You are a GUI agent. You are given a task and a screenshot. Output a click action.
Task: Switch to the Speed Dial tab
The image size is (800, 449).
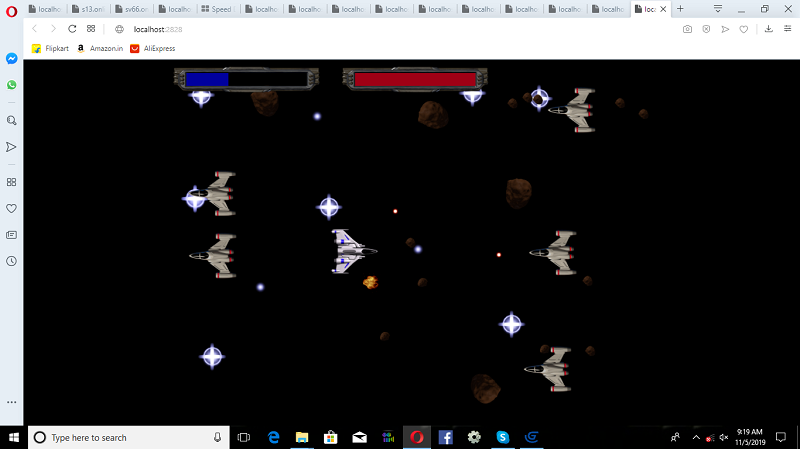coord(219,9)
